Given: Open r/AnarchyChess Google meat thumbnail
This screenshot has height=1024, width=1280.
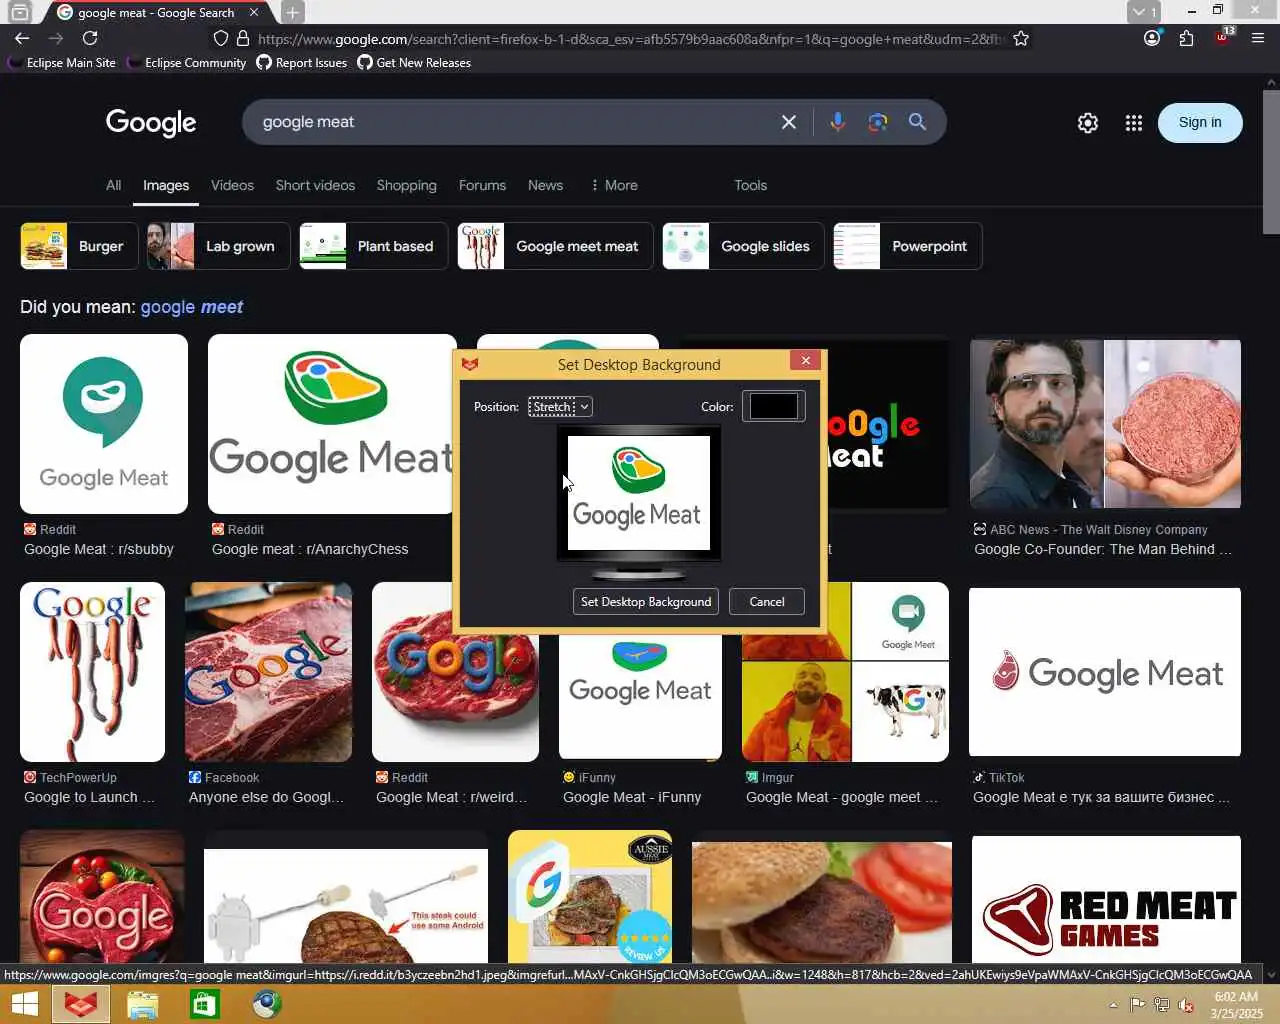Looking at the screenshot, I should point(332,424).
